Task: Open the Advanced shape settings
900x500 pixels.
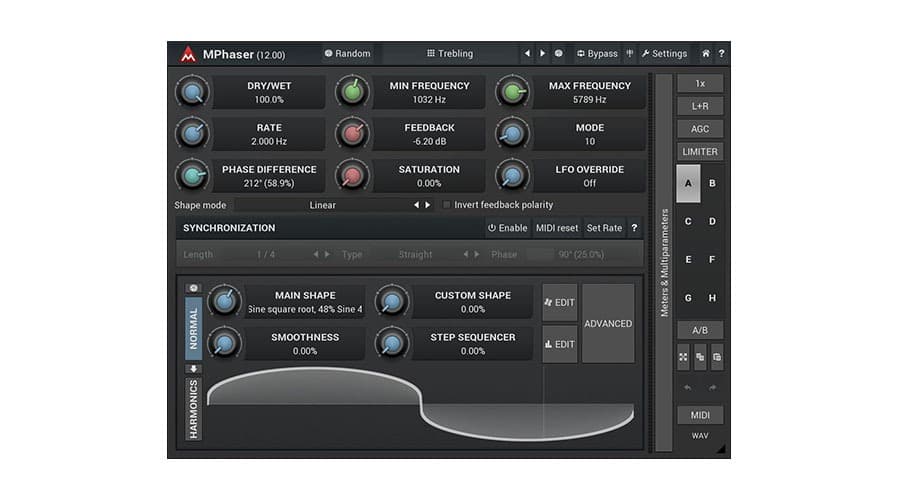Action: point(608,324)
